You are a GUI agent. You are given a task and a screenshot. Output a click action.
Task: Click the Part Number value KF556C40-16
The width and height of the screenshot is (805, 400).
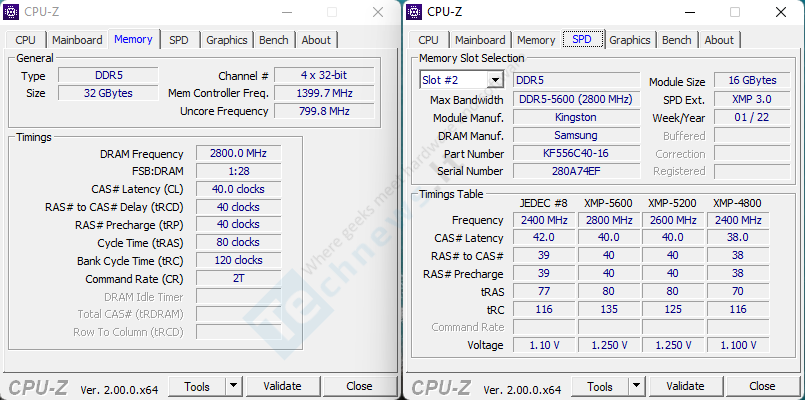tap(577, 153)
